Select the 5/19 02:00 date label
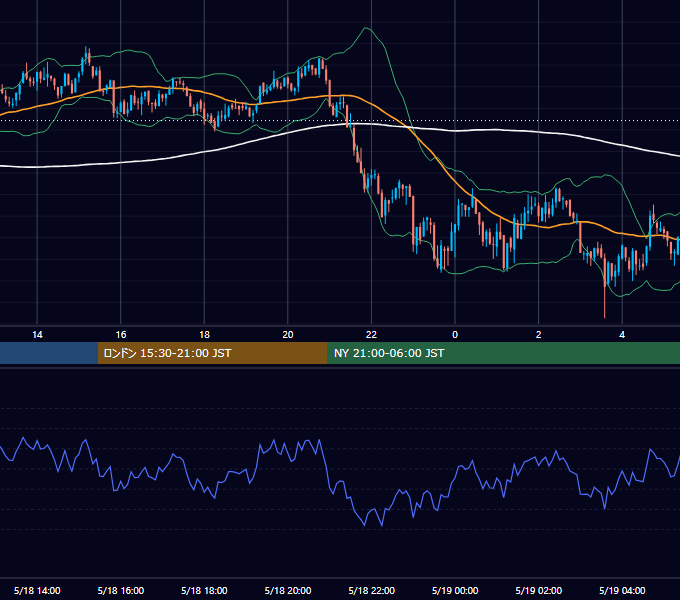 (x=539, y=590)
